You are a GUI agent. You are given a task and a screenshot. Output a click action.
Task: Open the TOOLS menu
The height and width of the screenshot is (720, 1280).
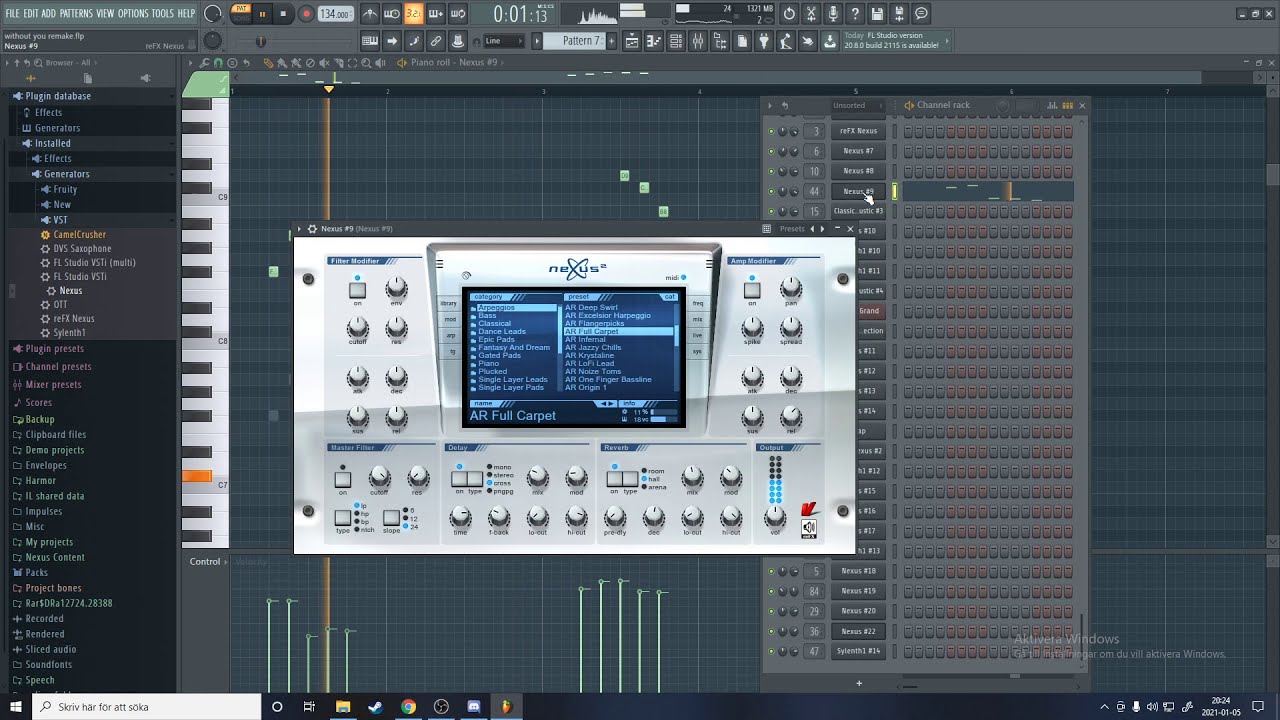coord(163,14)
